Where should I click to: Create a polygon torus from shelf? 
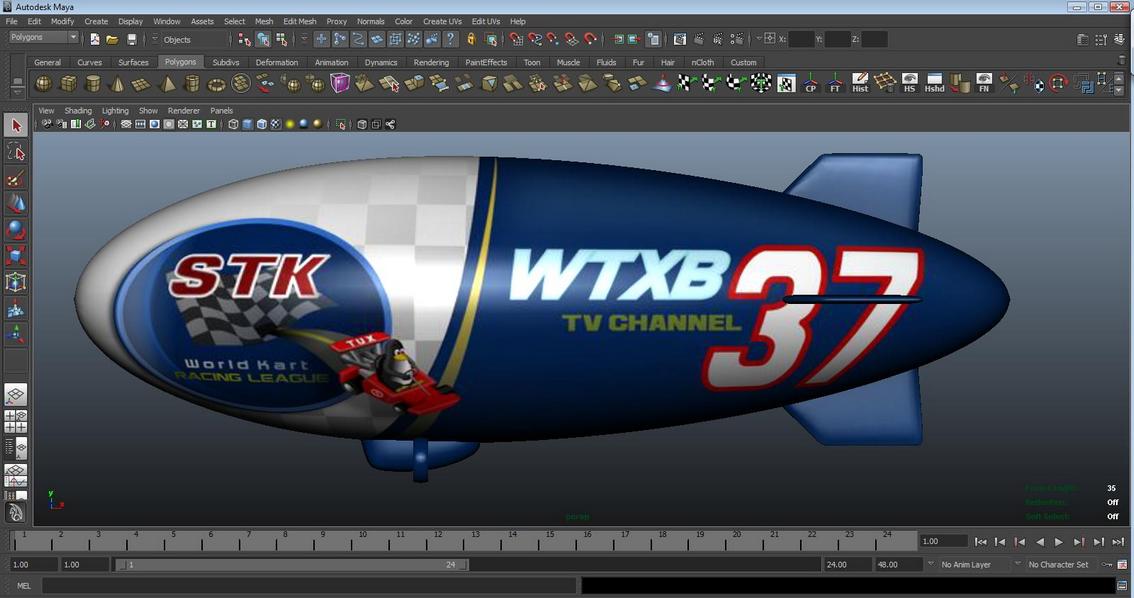pyautogui.click(x=216, y=84)
